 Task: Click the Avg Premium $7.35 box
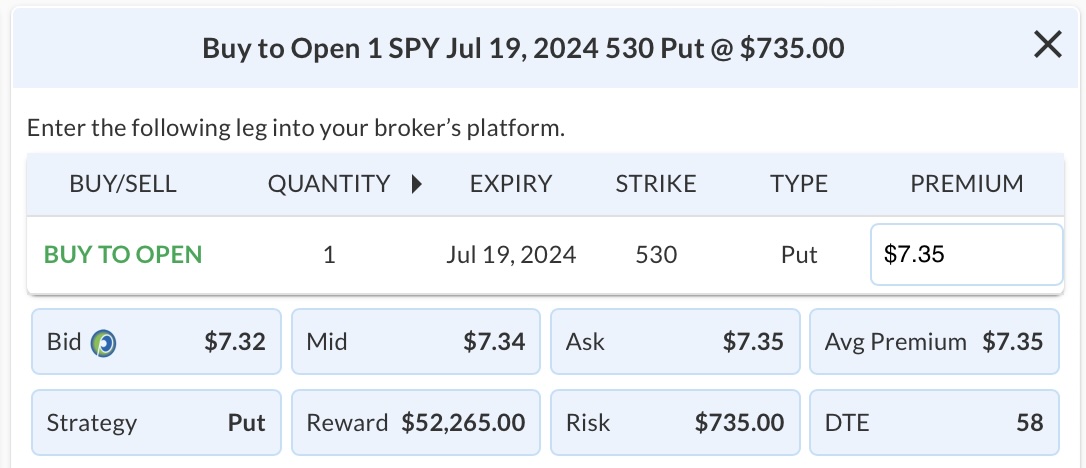point(934,342)
